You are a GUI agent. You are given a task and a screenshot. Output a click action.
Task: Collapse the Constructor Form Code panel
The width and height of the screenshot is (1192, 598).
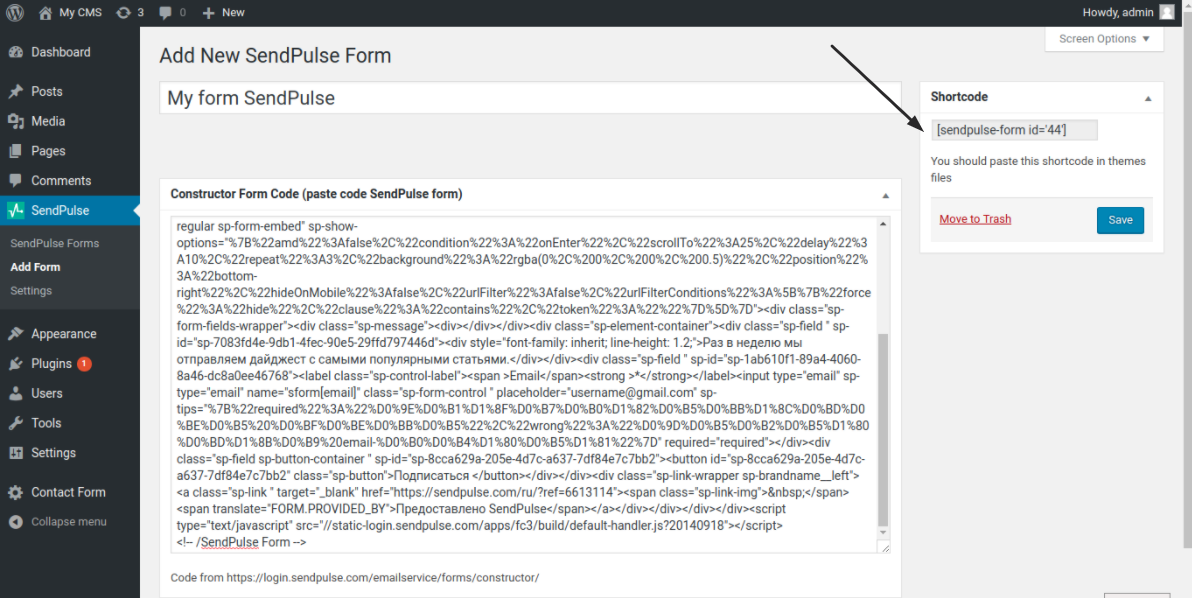tap(886, 195)
